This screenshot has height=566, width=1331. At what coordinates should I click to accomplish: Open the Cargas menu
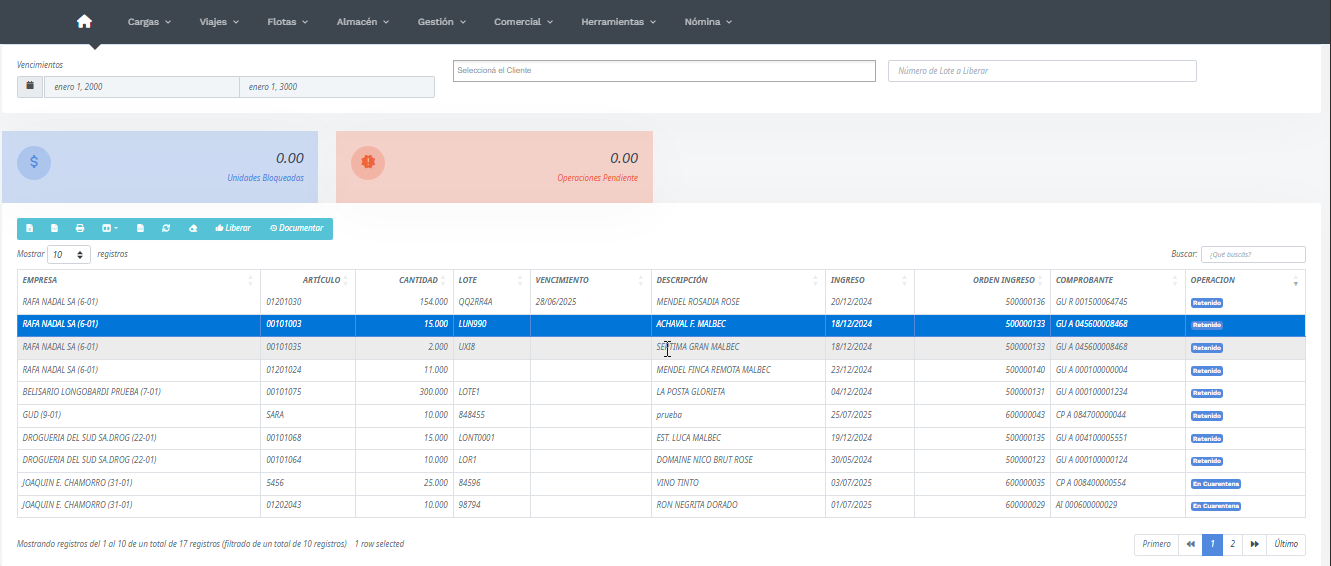pyautogui.click(x=149, y=21)
